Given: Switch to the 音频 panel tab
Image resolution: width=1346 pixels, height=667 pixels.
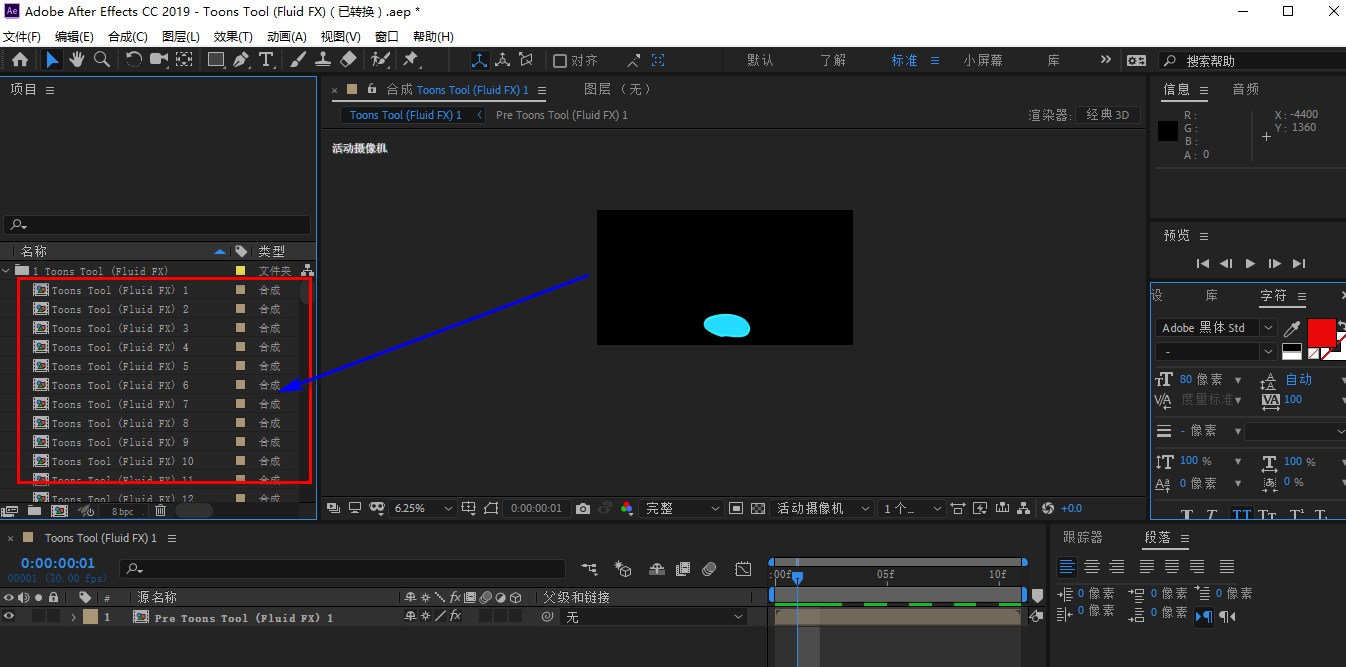Looking at the screenshot, I should [1246, 89].
